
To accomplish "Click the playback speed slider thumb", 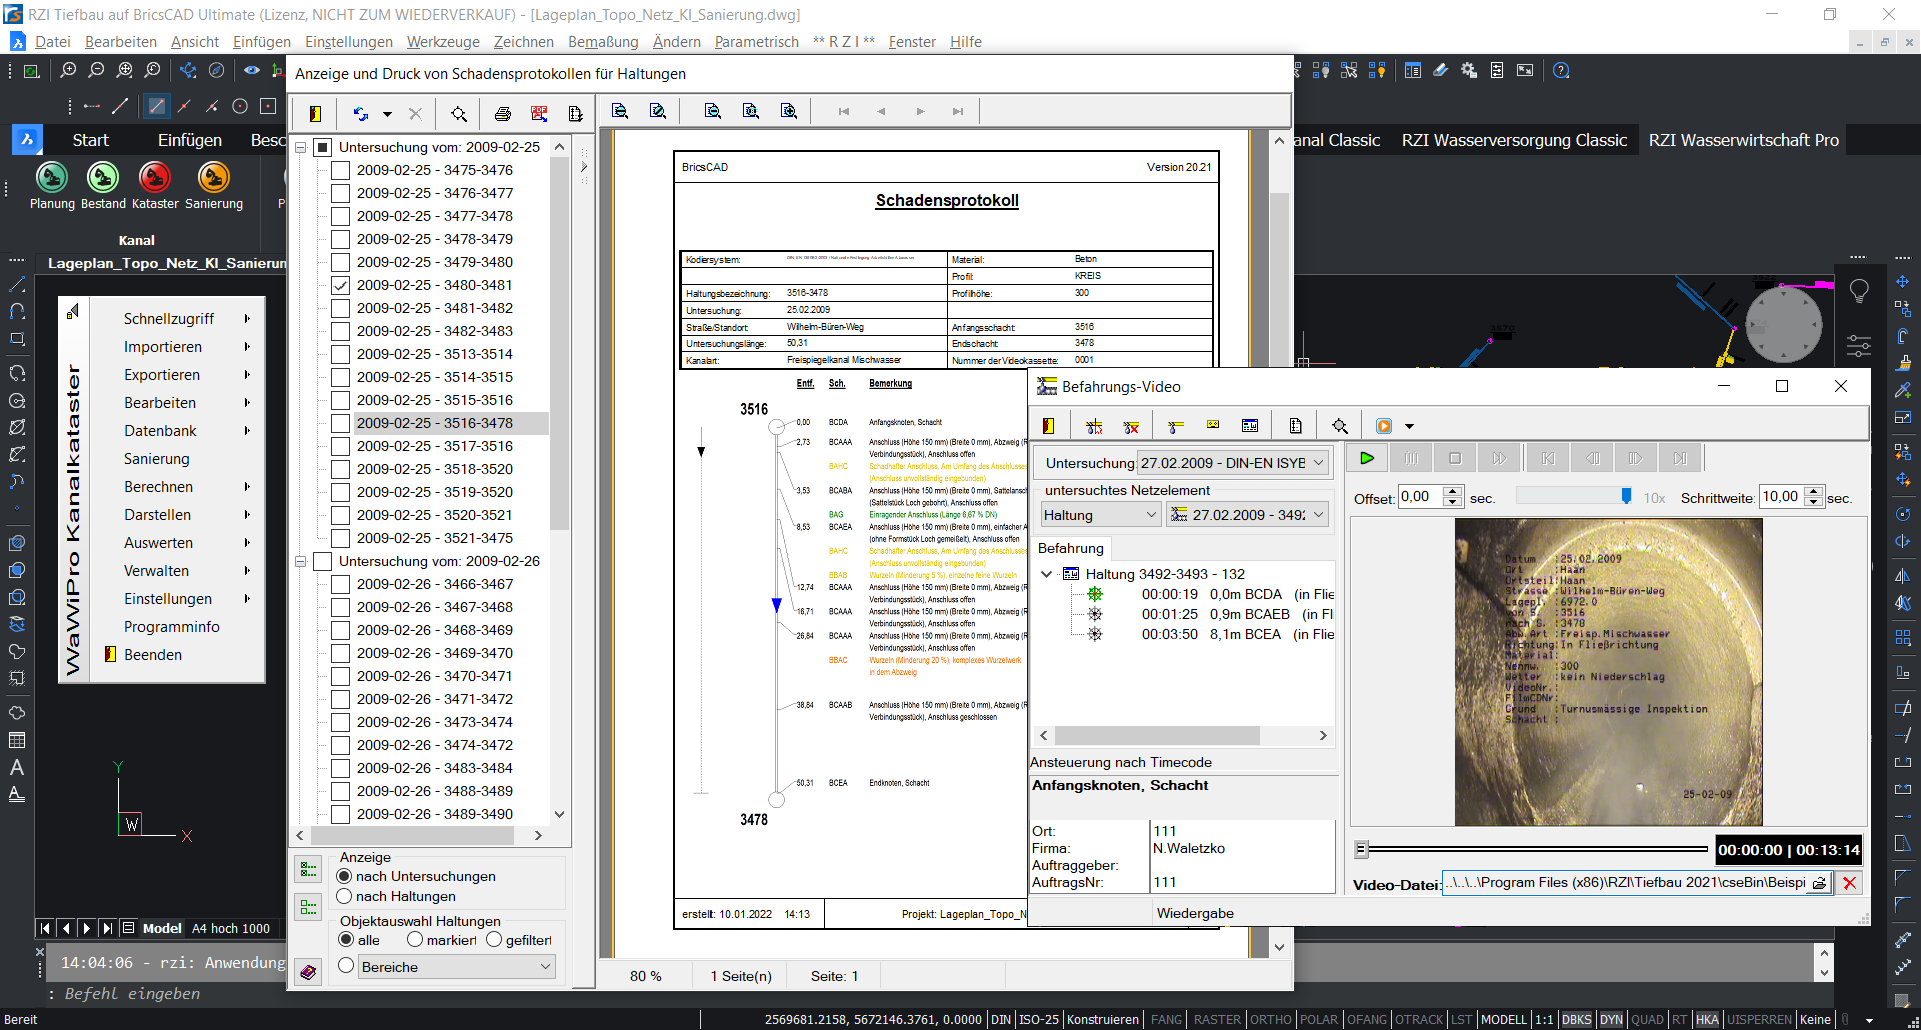I will tap(1626, 496).
